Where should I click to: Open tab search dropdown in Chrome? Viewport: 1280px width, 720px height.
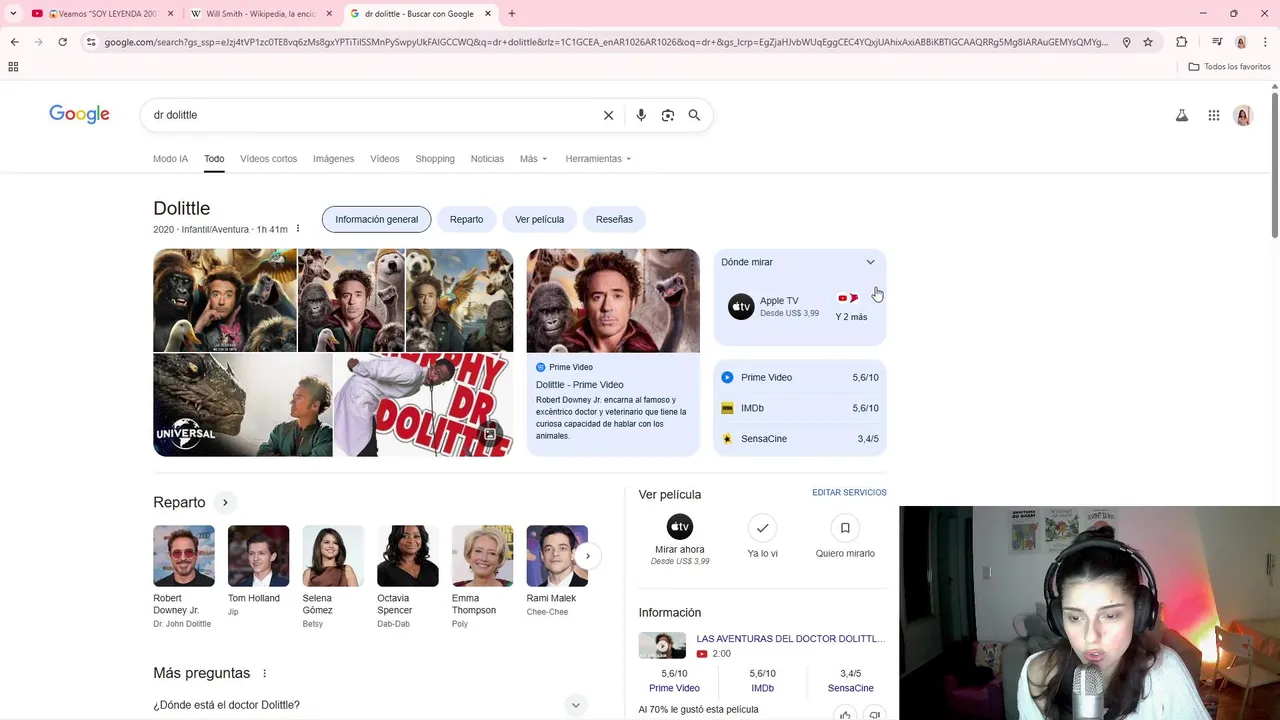[13, 14]
